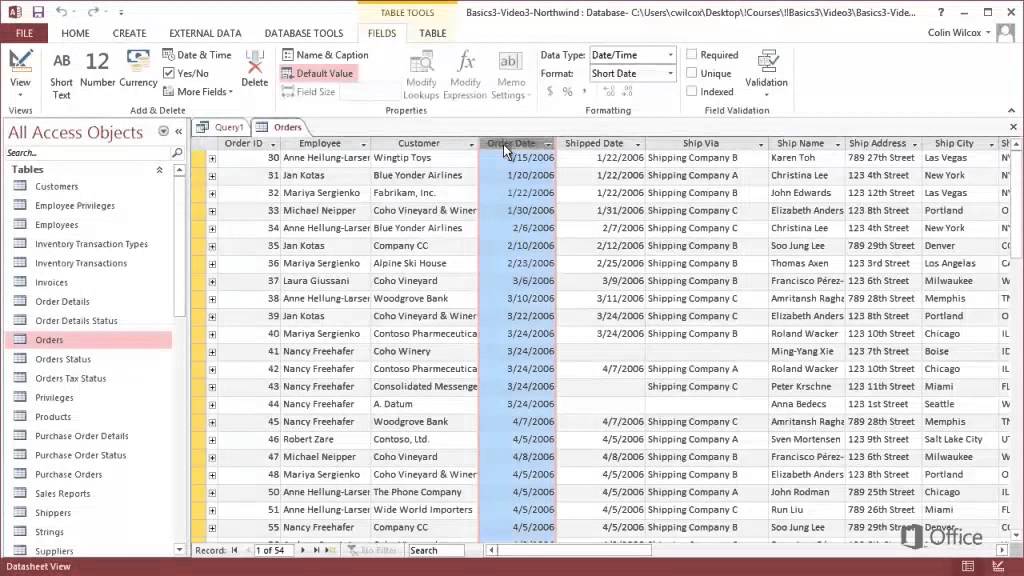Open Customer column filter arrow

(471, 144)
